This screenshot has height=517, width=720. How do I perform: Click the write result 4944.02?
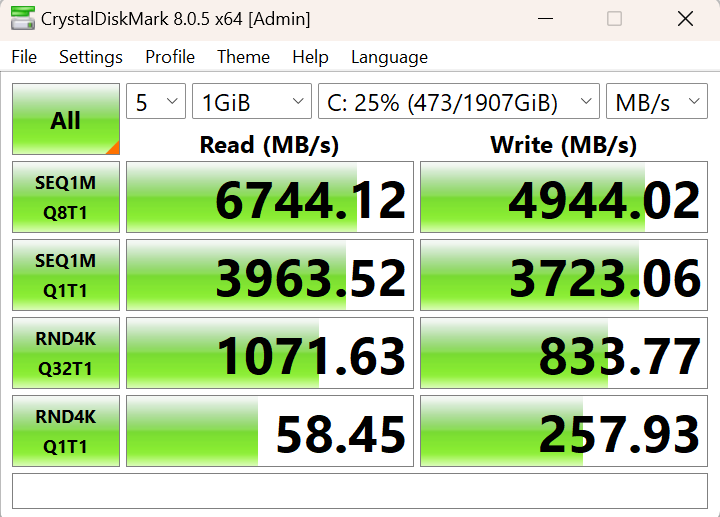click(564, 197)
